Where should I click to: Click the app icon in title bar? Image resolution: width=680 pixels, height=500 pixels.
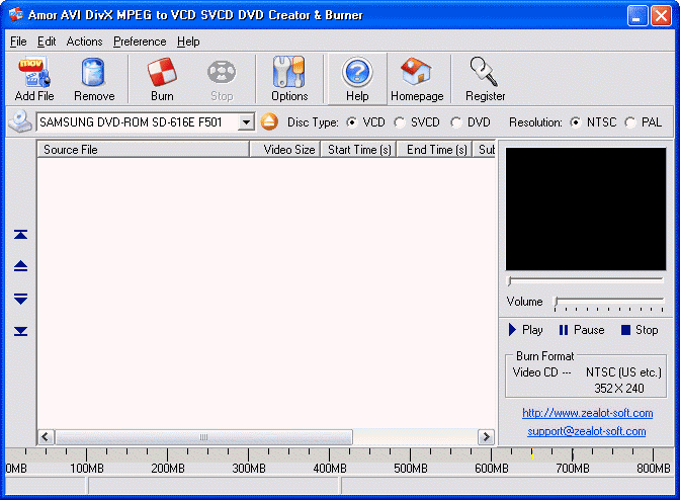click(16, 14)
